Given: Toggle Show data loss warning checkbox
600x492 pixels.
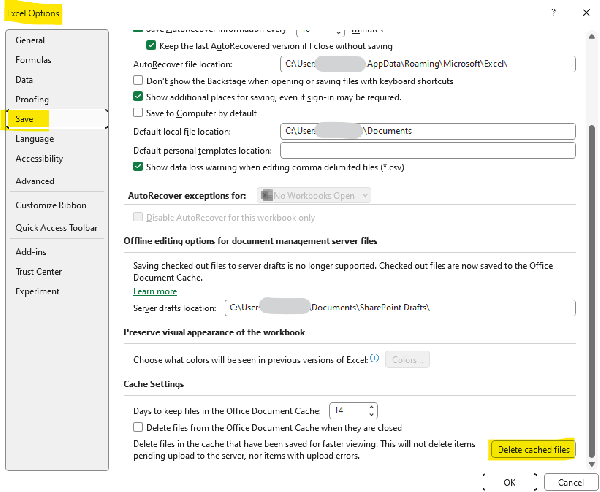Looking at the screenshot, I should (138, 166).
